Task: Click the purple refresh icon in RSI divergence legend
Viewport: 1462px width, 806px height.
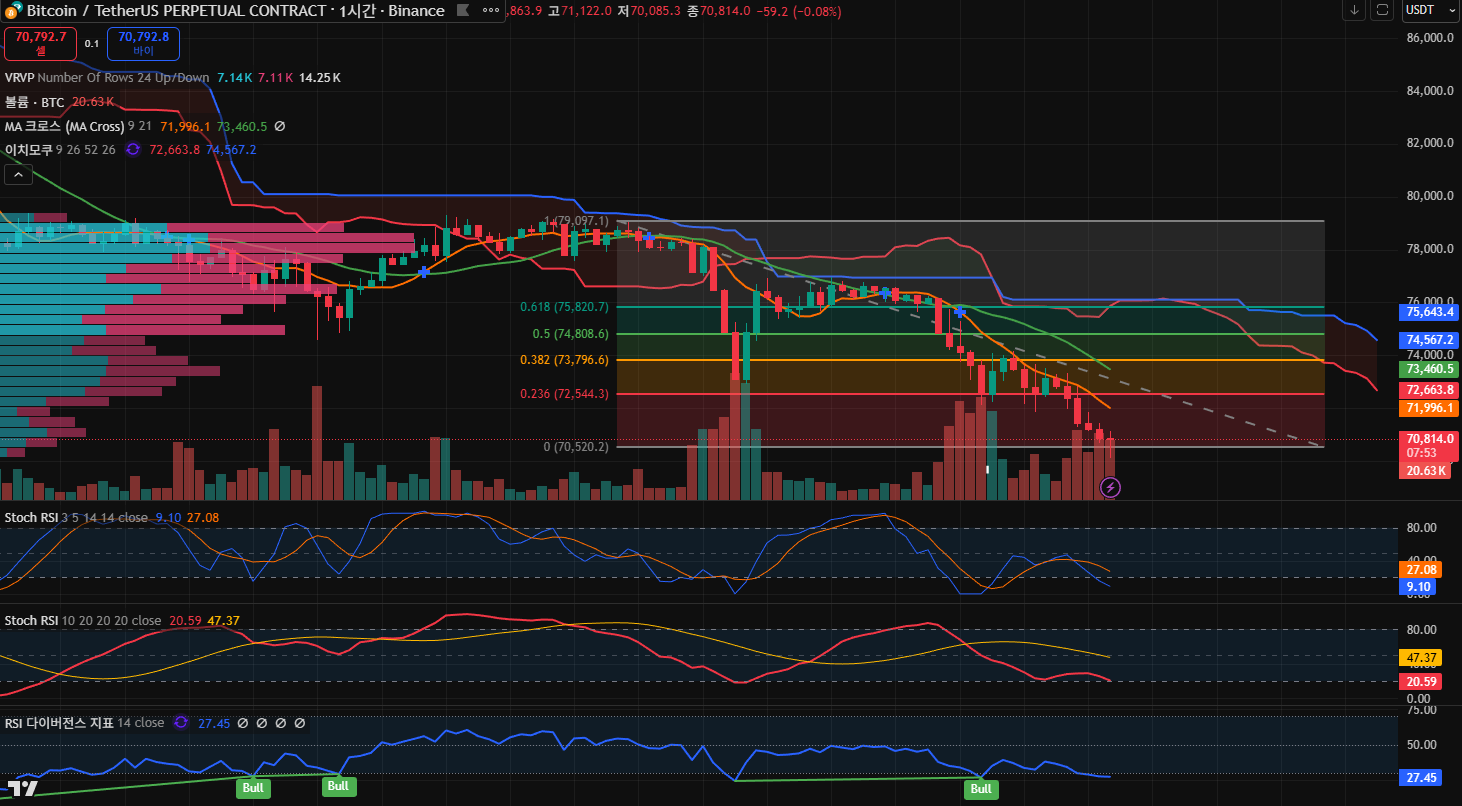Action: [181, 722]
